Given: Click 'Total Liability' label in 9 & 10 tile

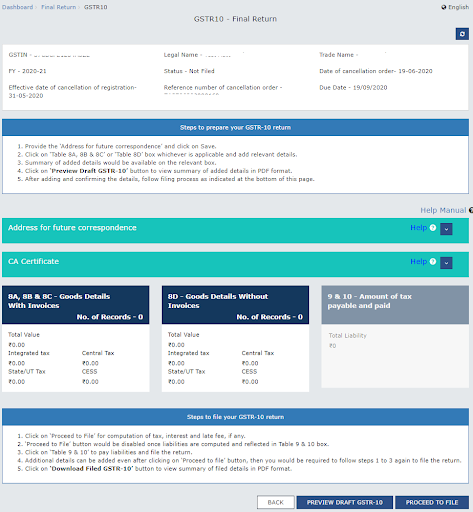Looking at the screenshot, I should click(348, 336).
